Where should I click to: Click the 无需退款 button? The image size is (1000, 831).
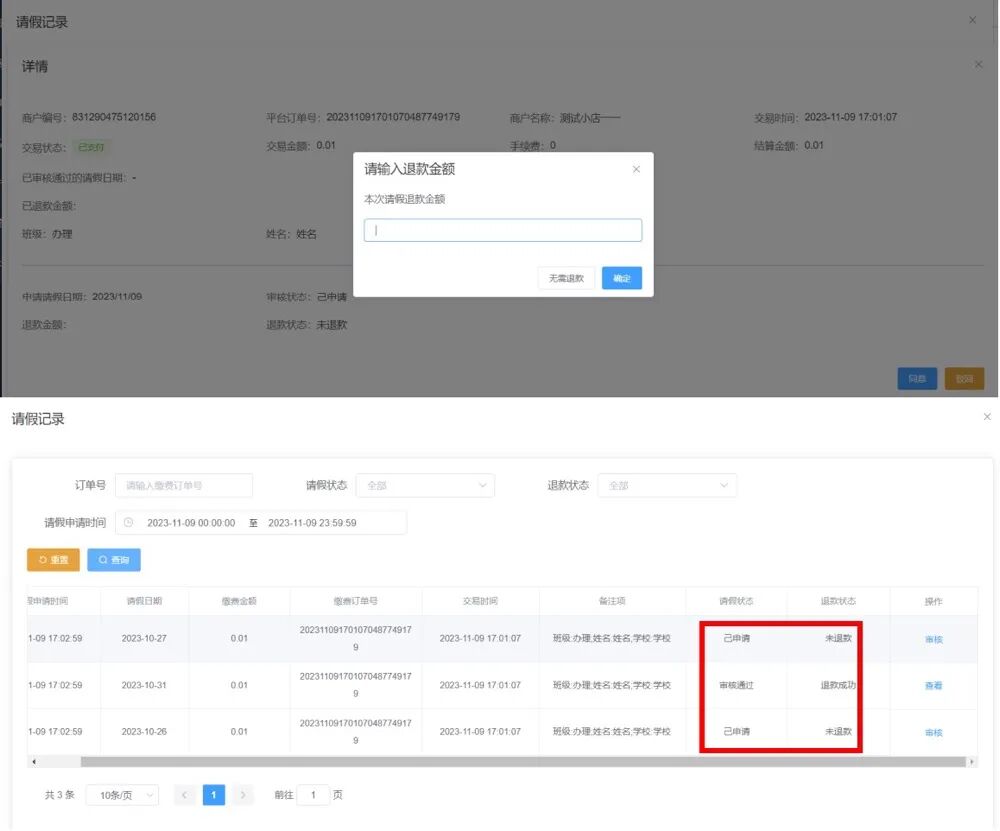point(566,278)
